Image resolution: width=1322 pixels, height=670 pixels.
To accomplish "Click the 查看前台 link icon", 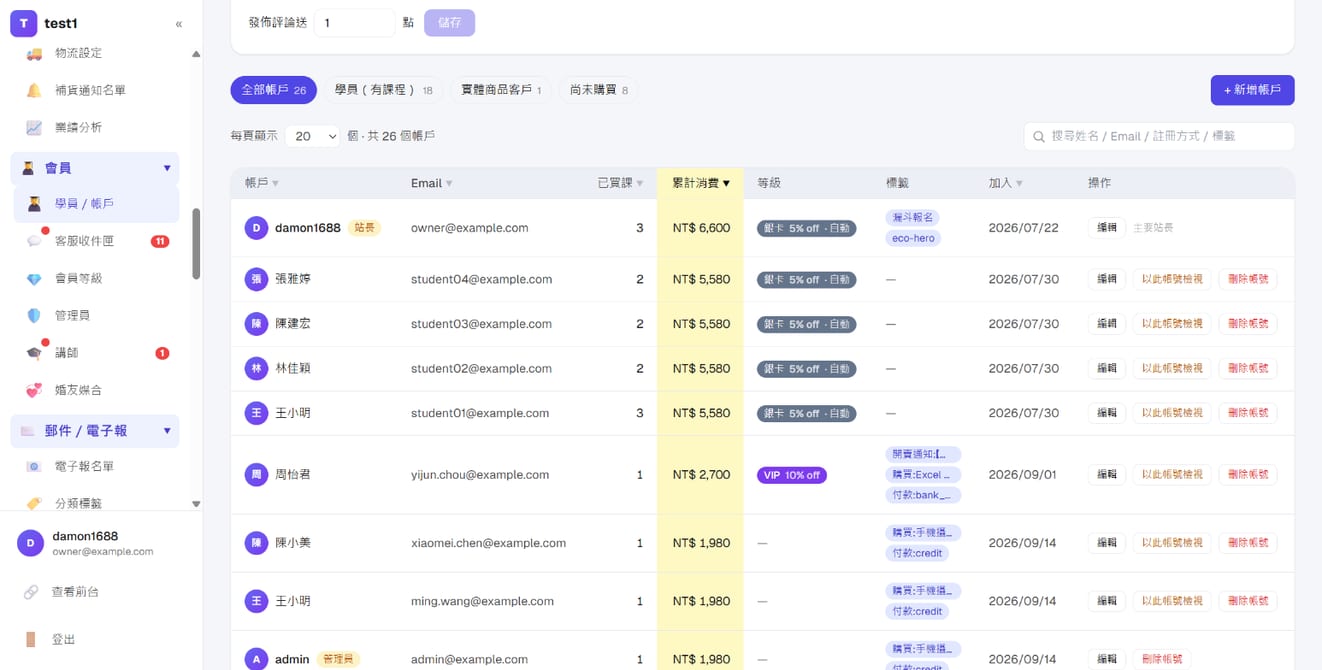I will [x=31, y=592].
